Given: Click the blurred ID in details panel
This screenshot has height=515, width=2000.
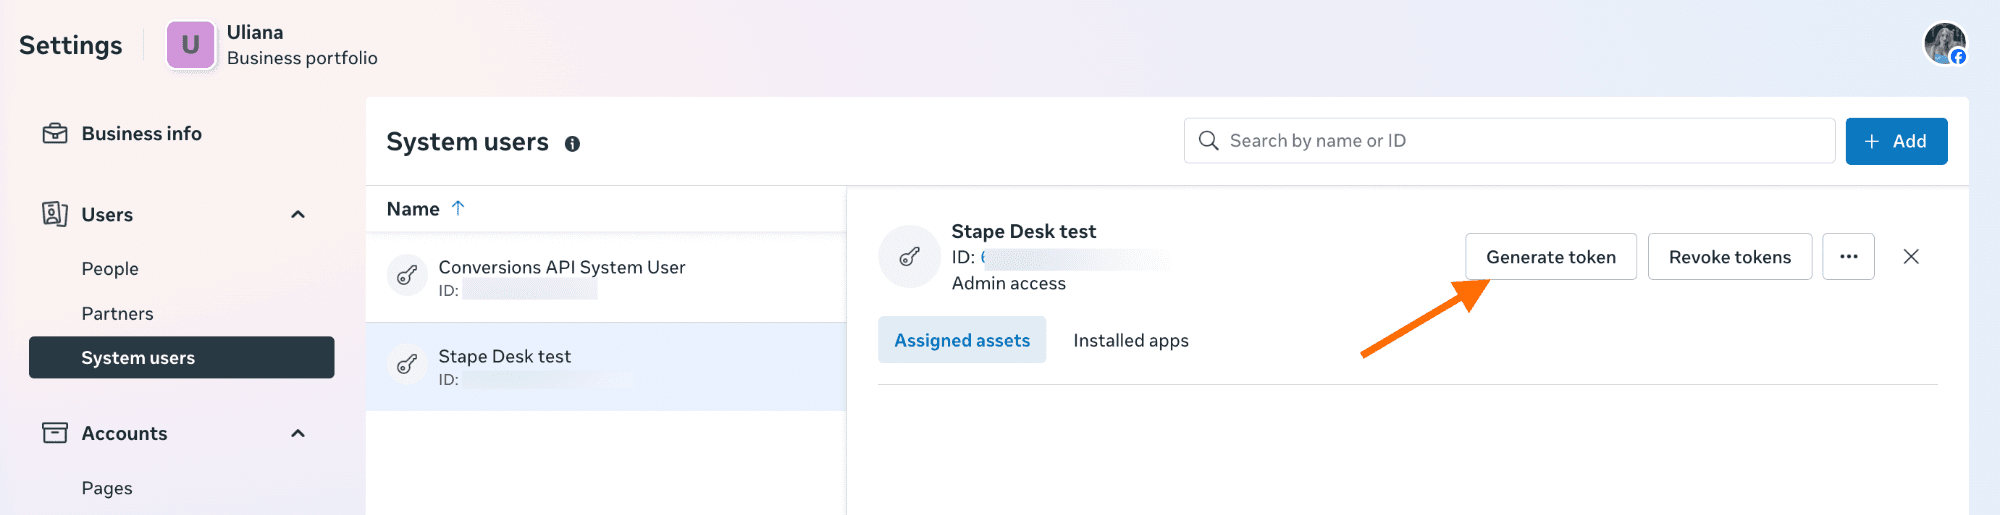Looking at the screenshot, I should [1075, 258].
